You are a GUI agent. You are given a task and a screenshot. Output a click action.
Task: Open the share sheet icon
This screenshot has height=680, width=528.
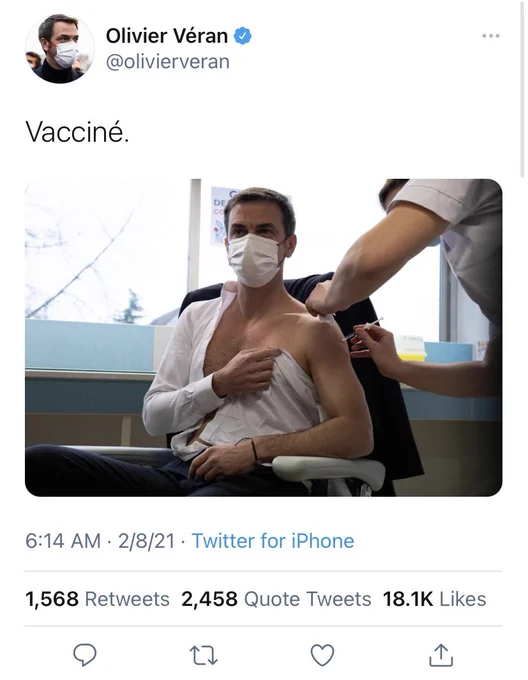(x=441, y=655)
